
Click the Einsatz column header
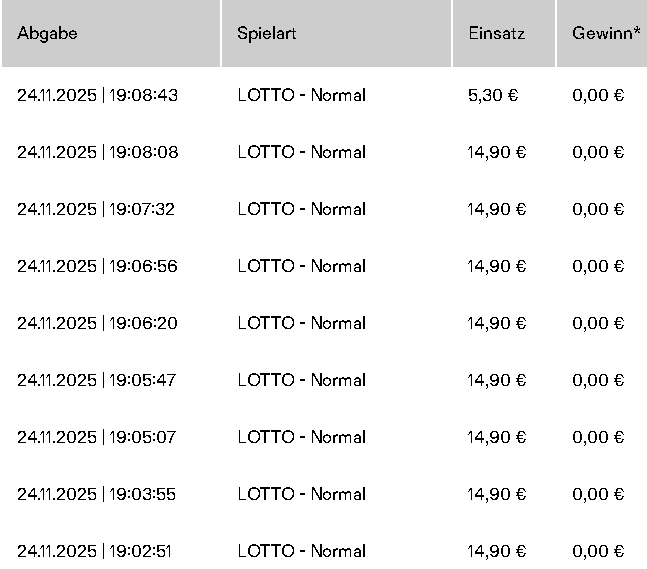click(x=496, y=33)
